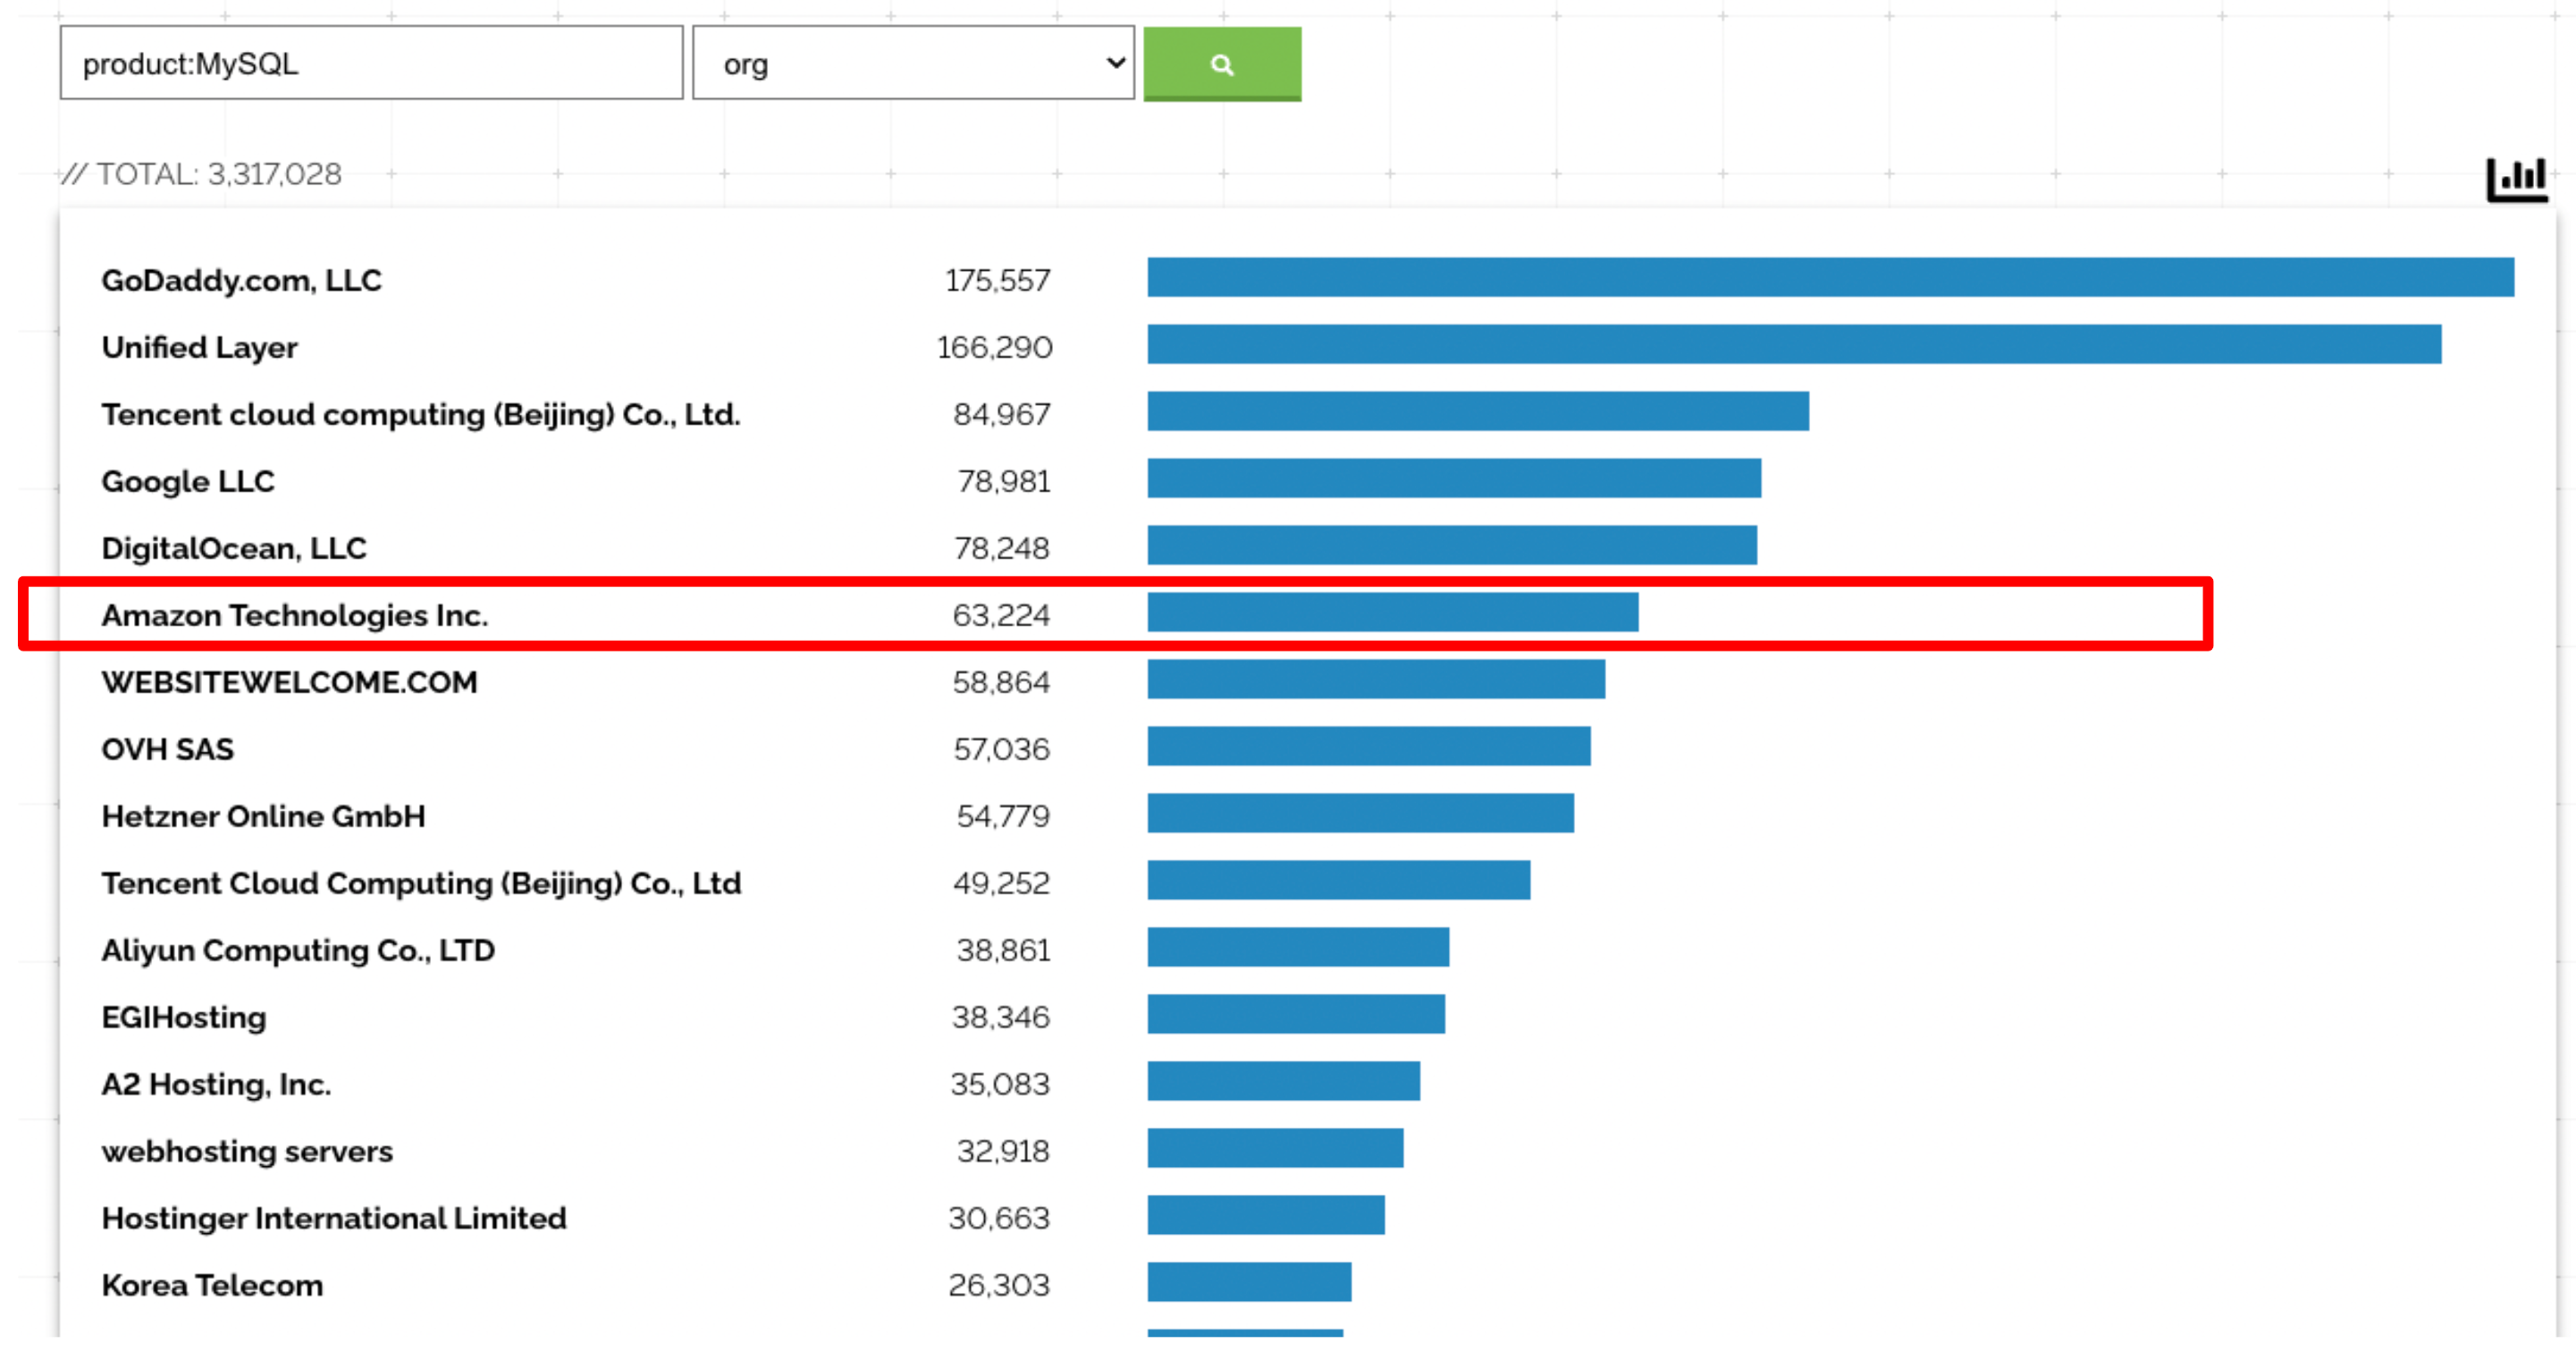
Task: Click the TOTAL: 3,317,028 count text
Action: tap(204, 174)
